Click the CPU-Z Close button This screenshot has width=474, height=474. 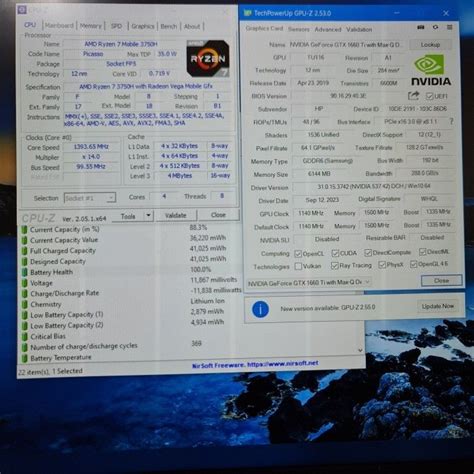pos(218,215)
